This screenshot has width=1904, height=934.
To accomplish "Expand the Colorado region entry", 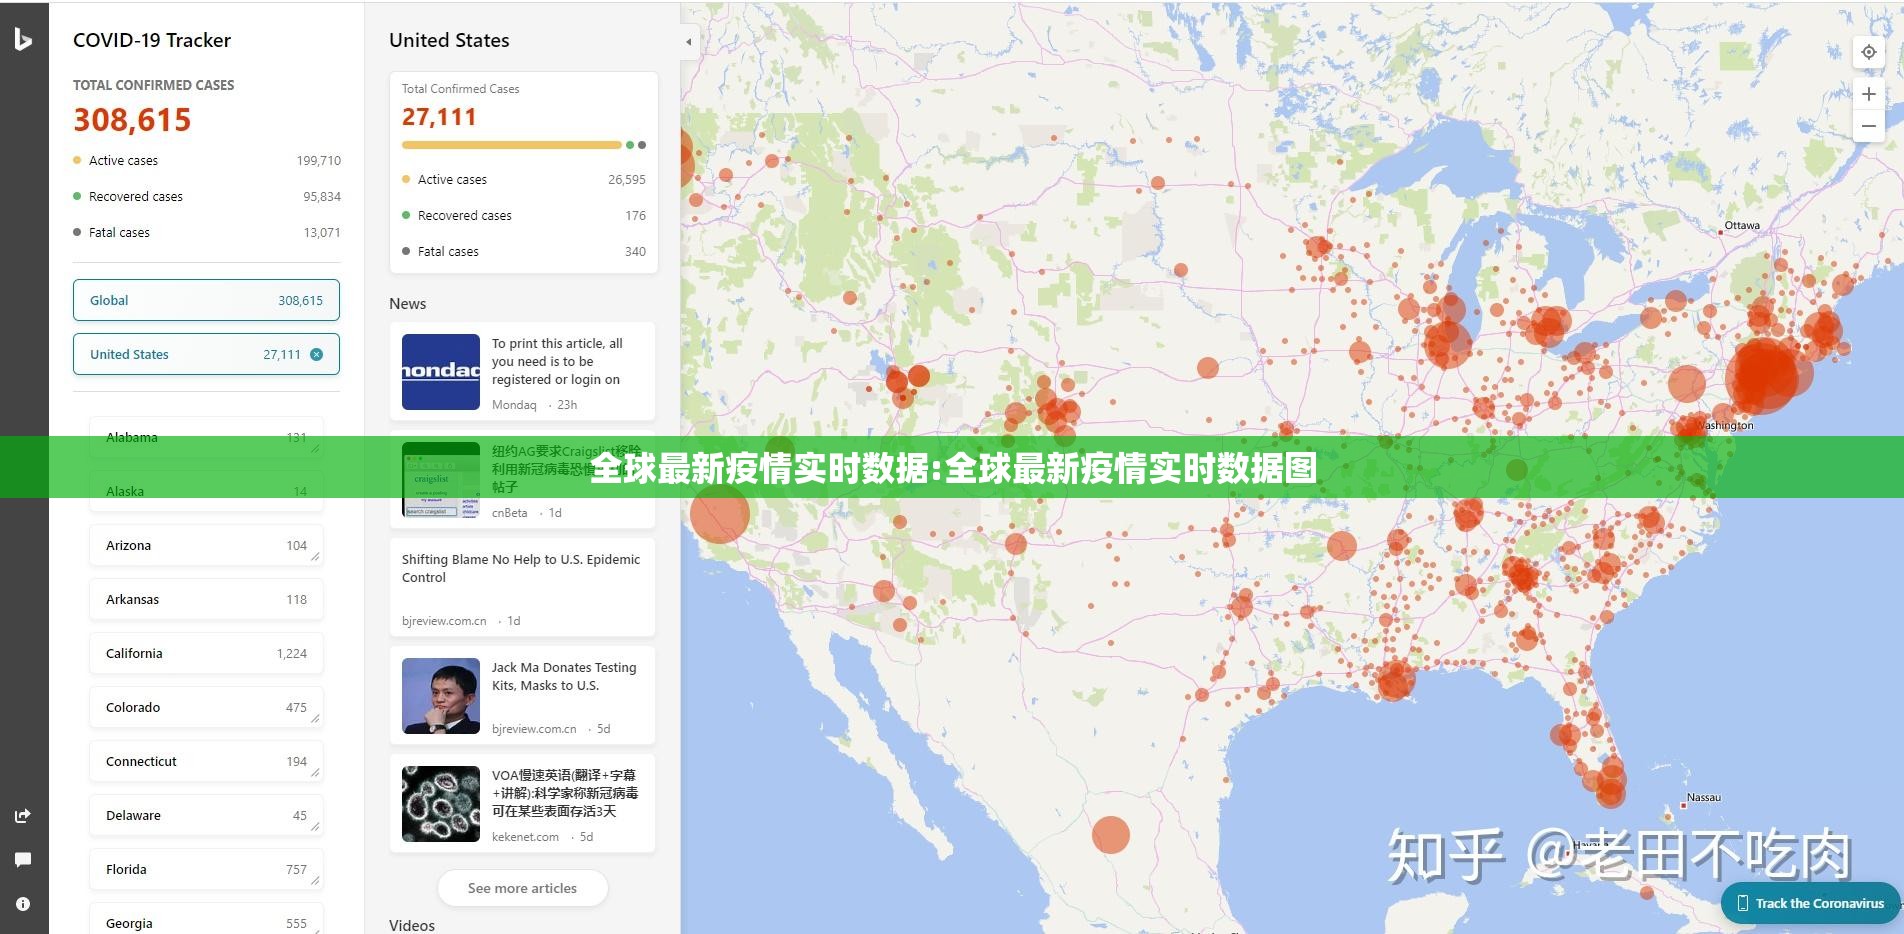I will [315, 718].
